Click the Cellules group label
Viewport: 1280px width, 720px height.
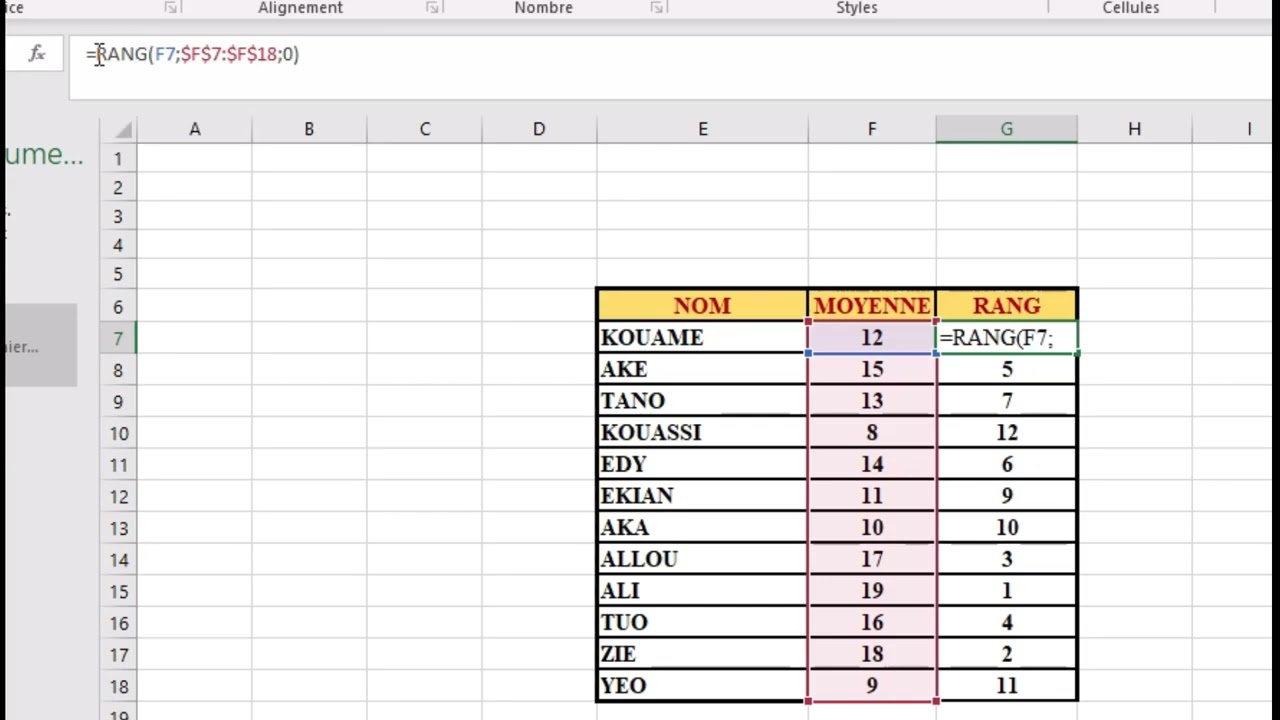pyautogui.click(x=1131, y=8)
